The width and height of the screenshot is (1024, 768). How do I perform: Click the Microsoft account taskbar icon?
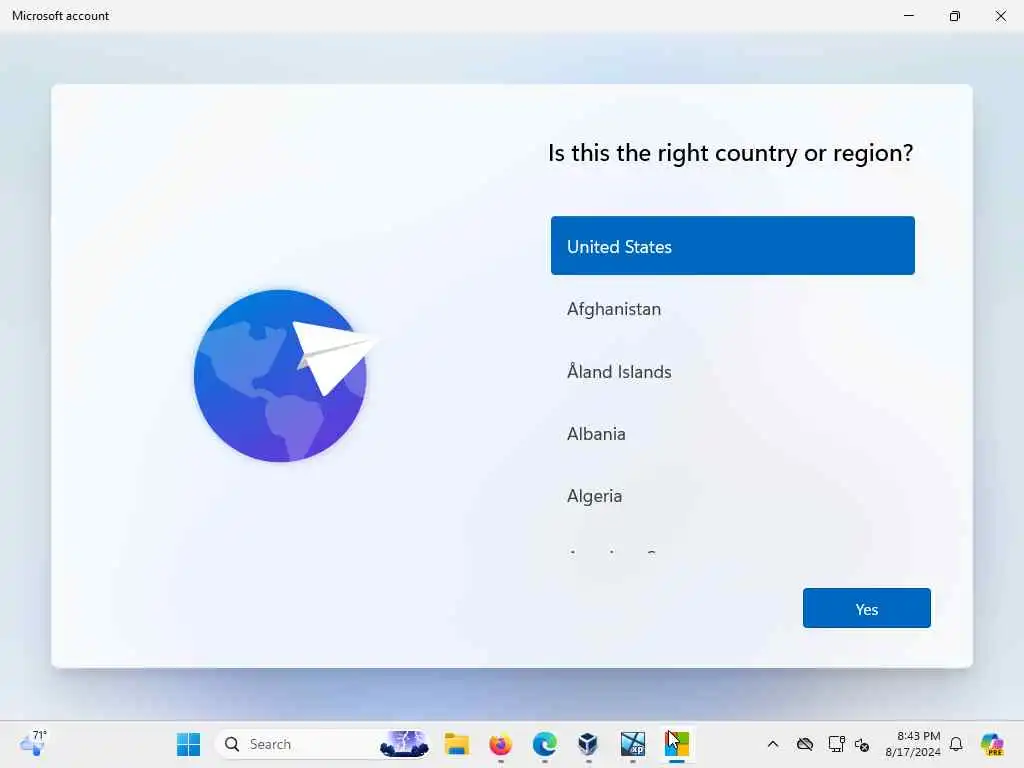click(x=677, y=744)
